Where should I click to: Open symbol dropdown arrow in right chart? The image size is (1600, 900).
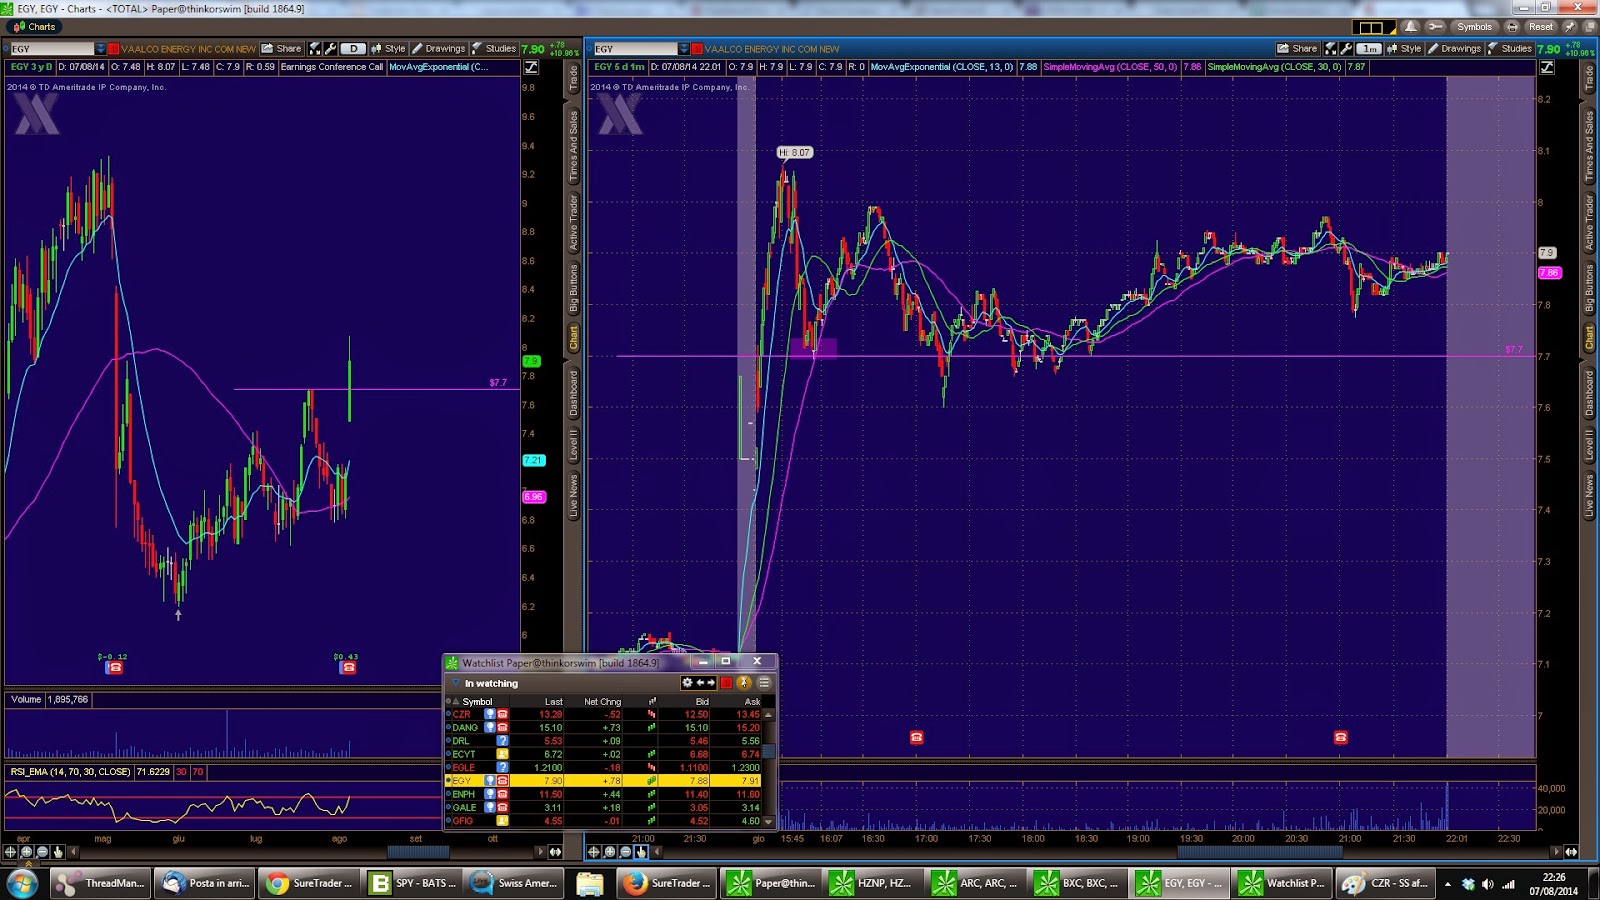tap(684, 48)
